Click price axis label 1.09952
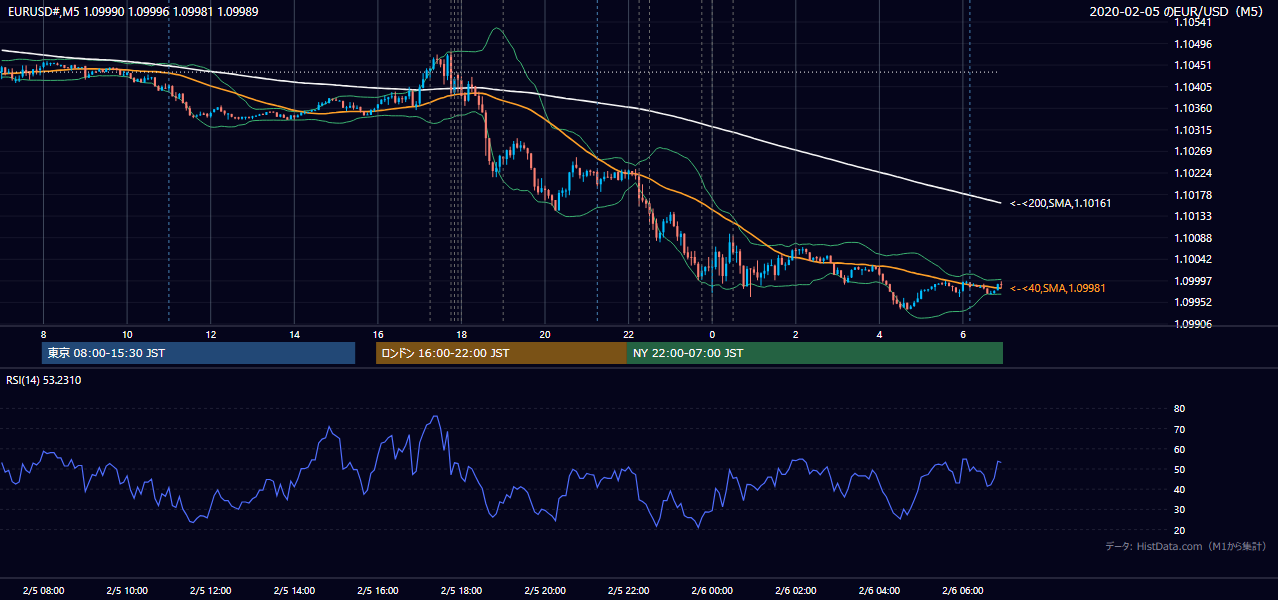 pyautogui.click(x=1192, y=302)
